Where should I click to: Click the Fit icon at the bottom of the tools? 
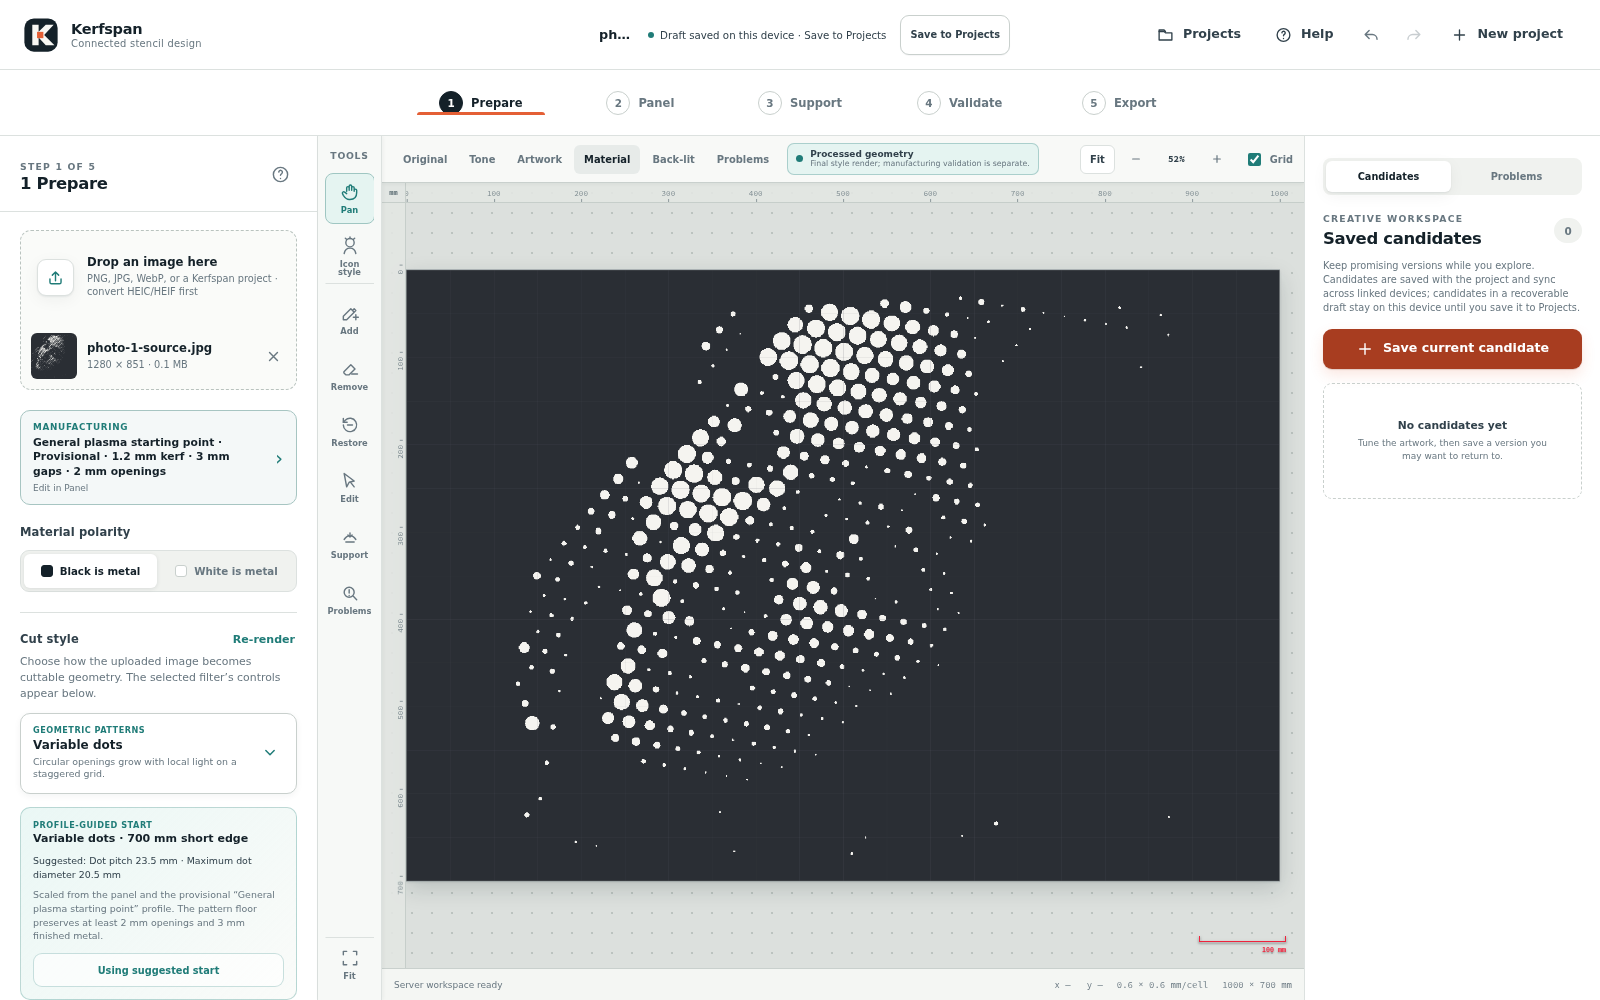[349, 965]
